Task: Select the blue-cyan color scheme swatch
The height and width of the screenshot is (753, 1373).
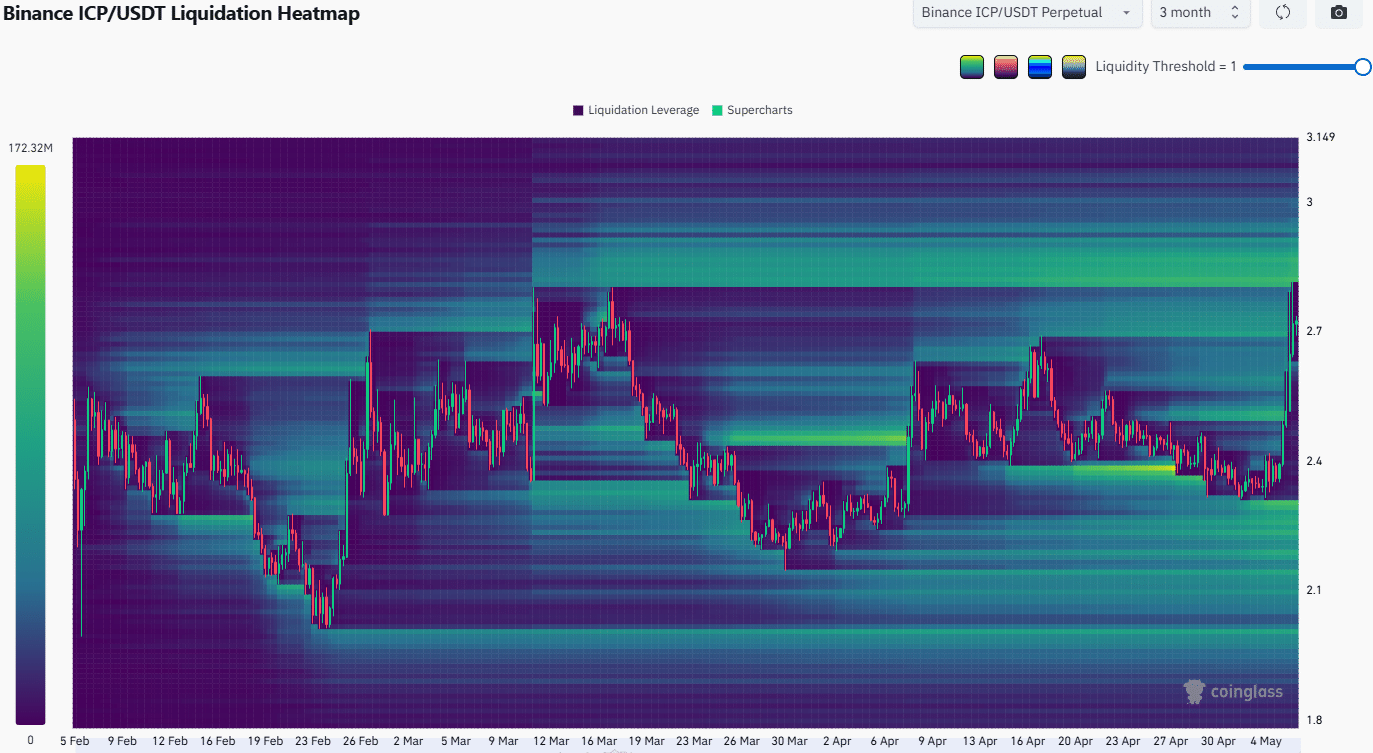Action: (x=1040, y=67)
